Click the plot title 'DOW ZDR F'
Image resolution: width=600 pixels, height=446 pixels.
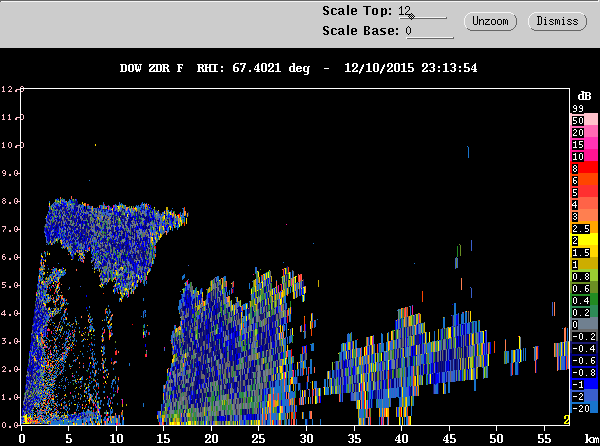[152, 68]
